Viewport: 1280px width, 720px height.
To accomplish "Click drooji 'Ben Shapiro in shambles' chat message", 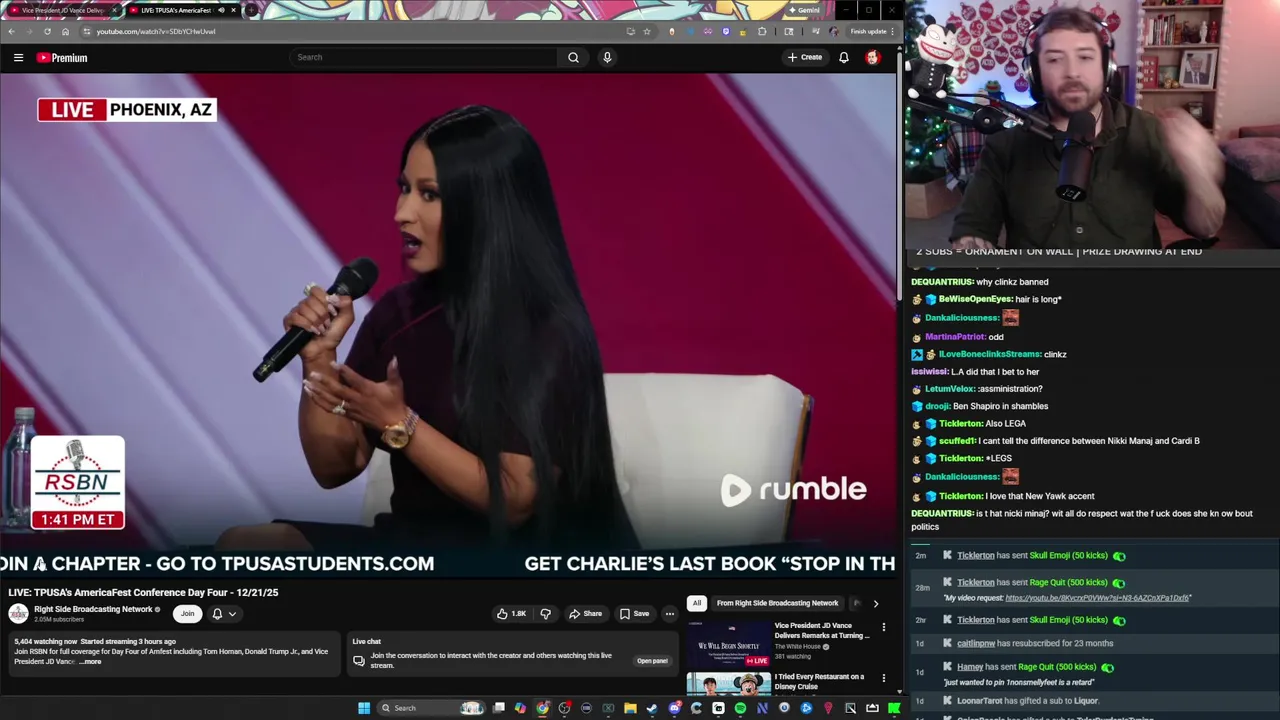I will [x=980, y=406].
